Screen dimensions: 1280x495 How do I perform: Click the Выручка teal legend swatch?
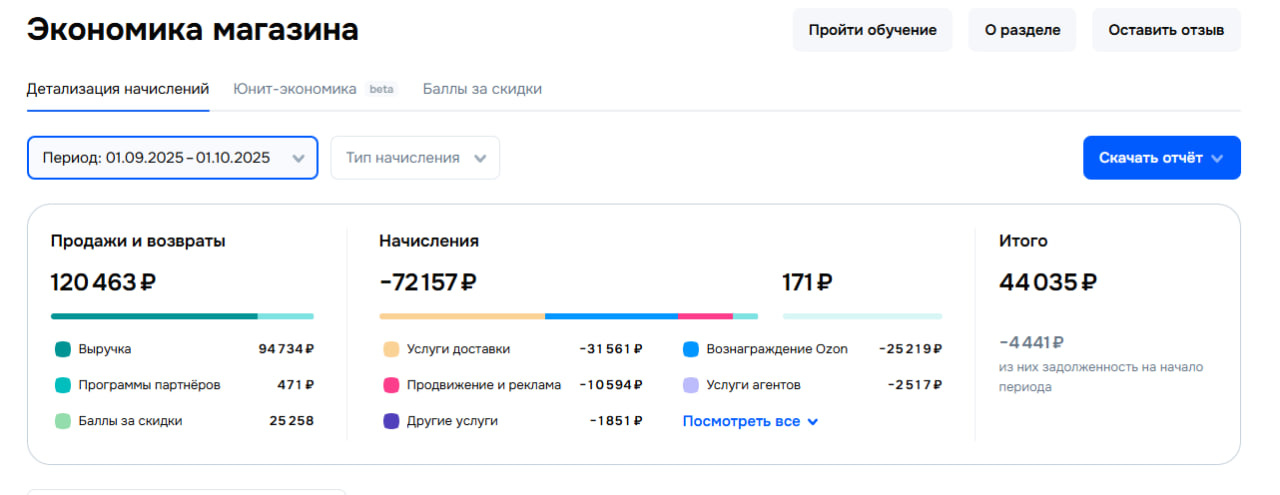63,350
